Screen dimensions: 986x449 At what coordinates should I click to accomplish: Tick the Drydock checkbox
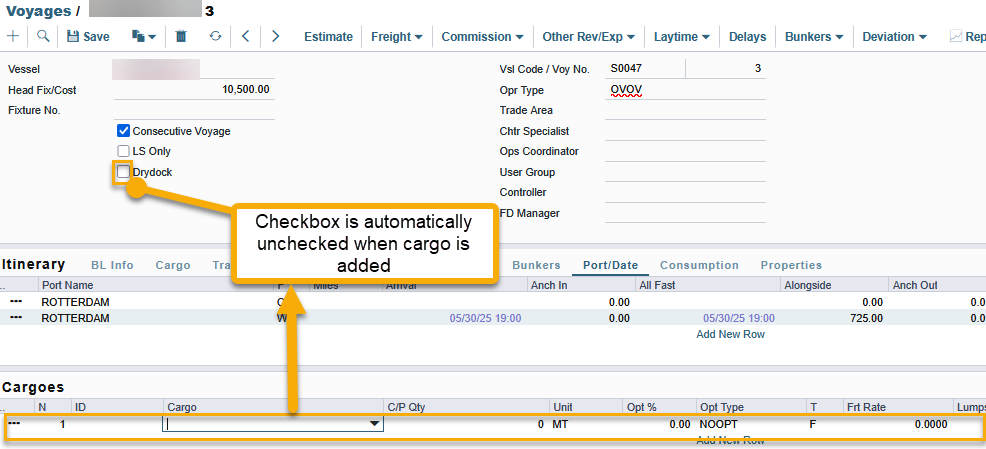coord(123,172)
